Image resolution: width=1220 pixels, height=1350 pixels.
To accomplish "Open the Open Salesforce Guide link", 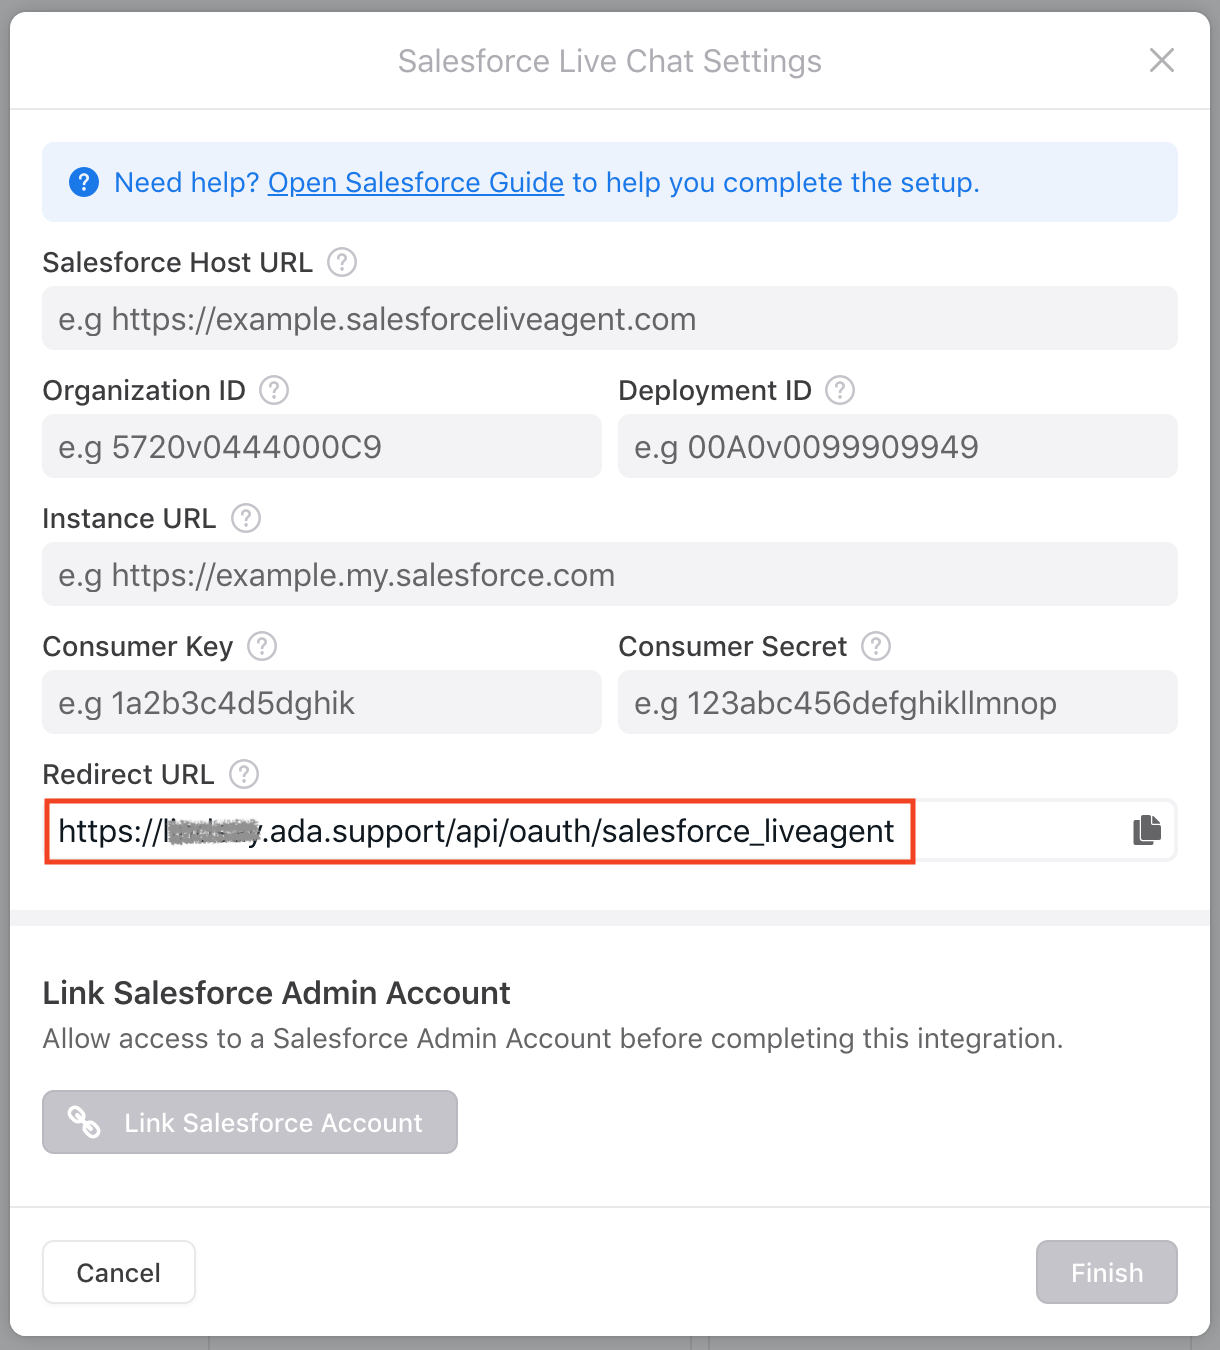I will (415, 182).
